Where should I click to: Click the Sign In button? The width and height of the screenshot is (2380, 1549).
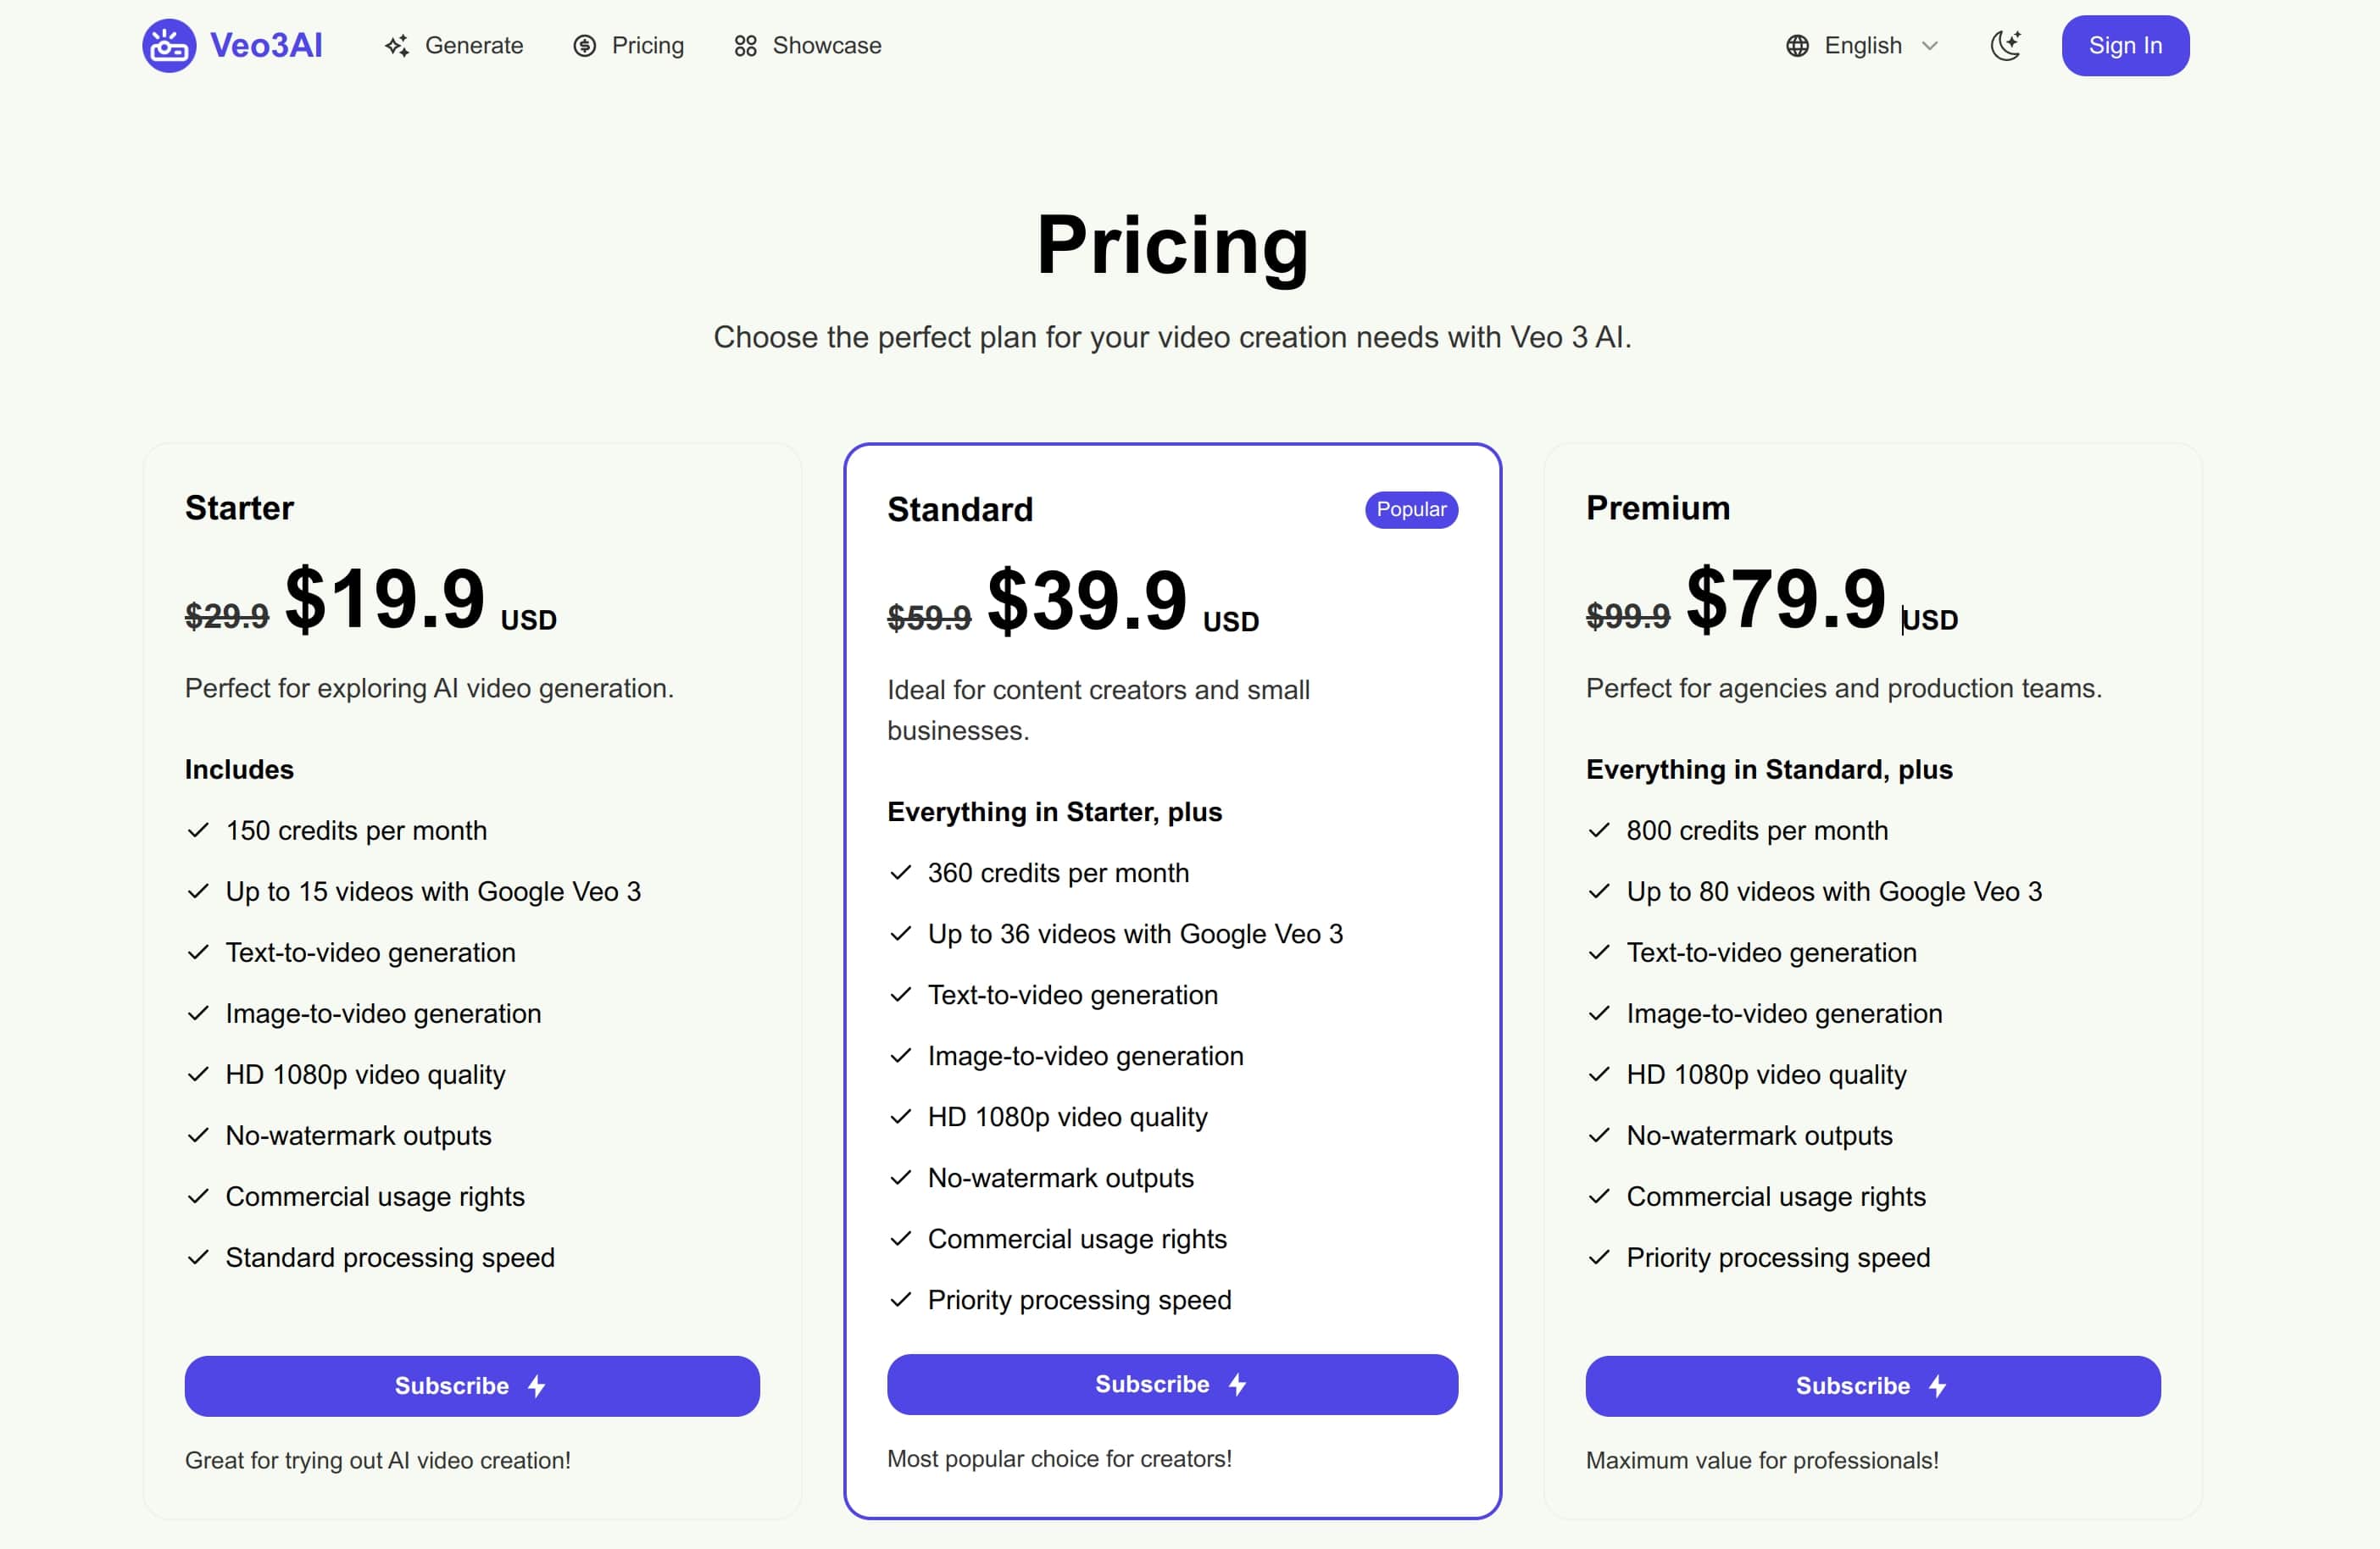[x=2125, y=45]
